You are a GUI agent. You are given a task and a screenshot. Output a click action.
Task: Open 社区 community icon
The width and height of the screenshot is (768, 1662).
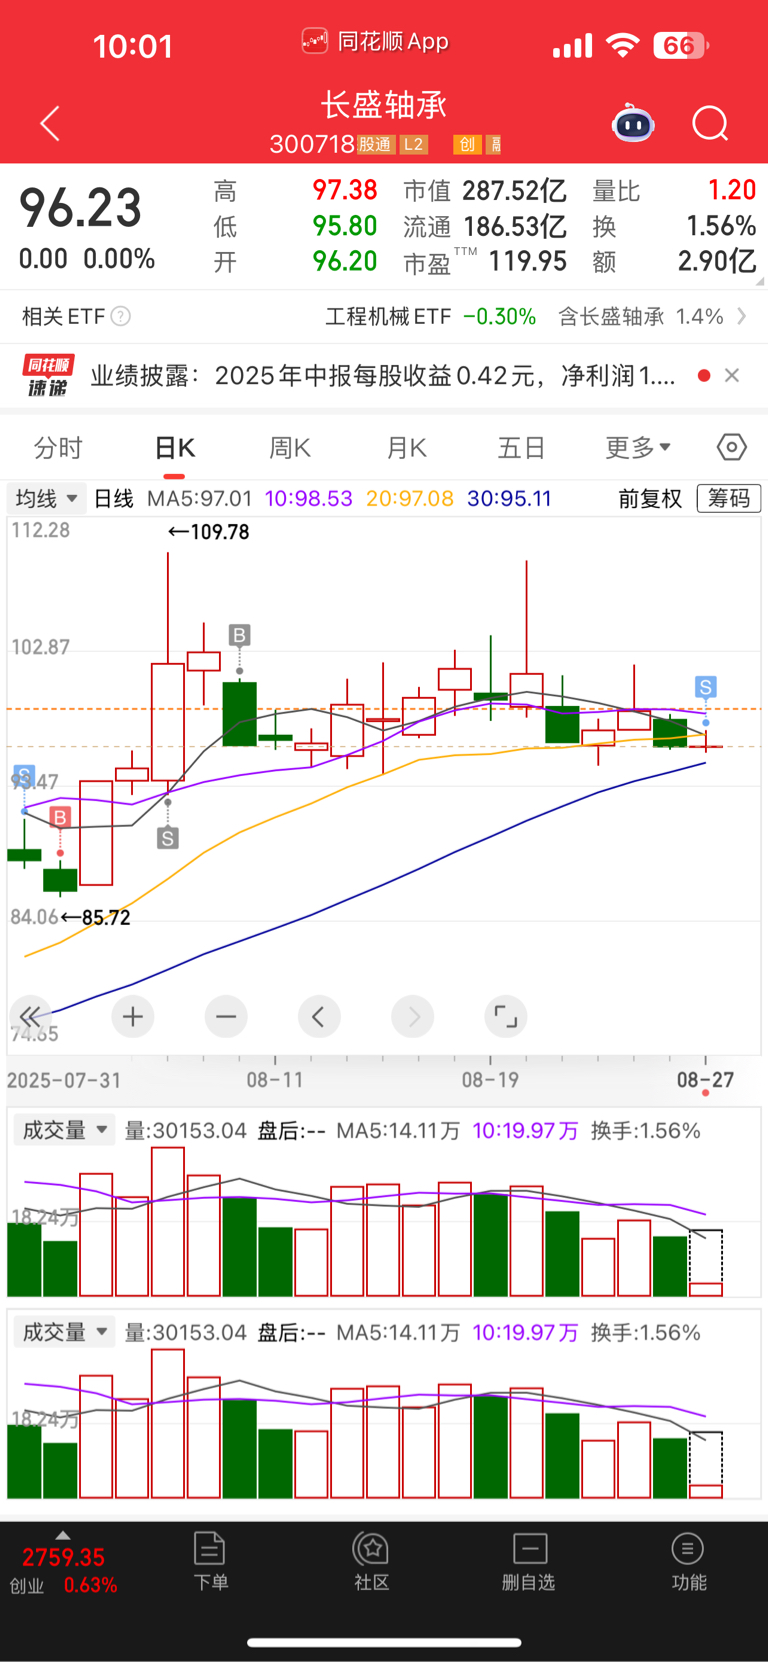click(371, 1560)
